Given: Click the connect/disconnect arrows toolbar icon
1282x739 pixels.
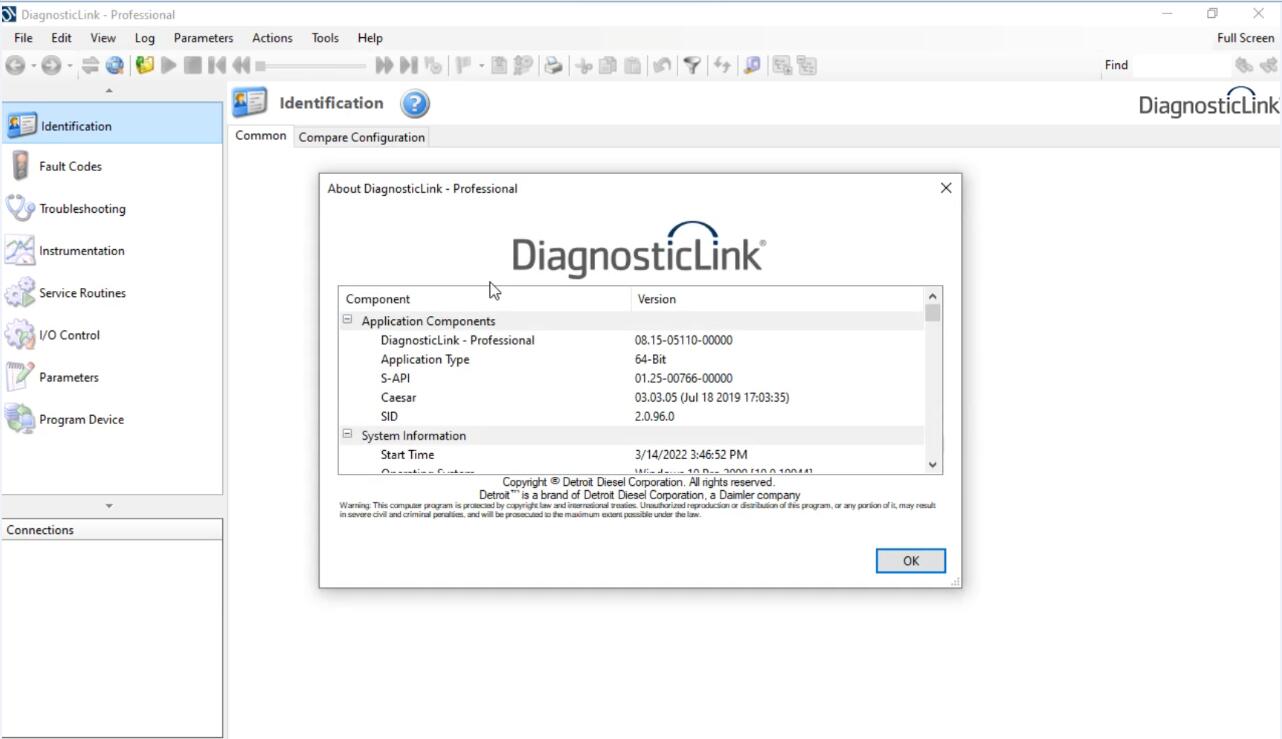Looking at the screenshot, I should pos(90,65).
